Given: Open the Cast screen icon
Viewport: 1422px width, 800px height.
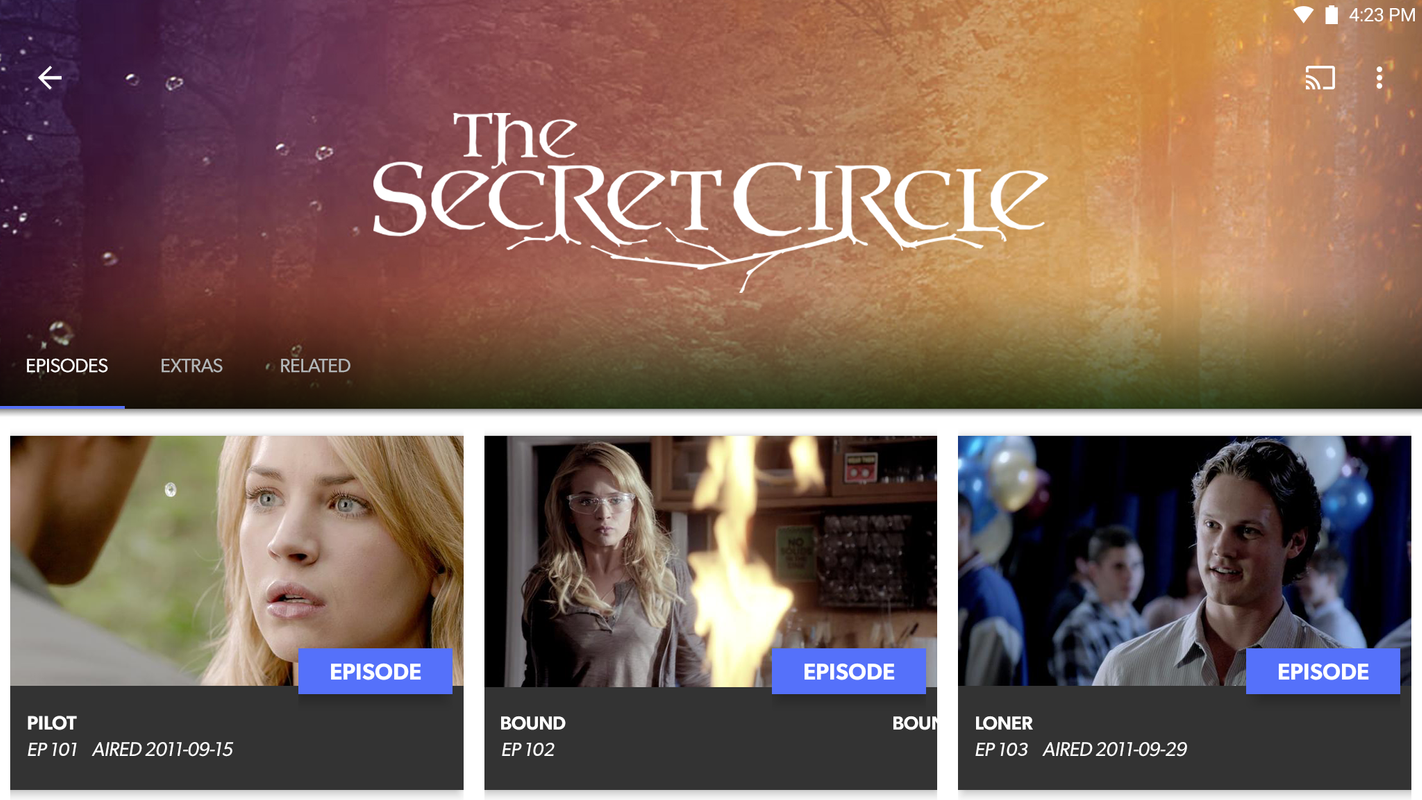Looking at the screenshot, I should click(x=1320, y=78).
